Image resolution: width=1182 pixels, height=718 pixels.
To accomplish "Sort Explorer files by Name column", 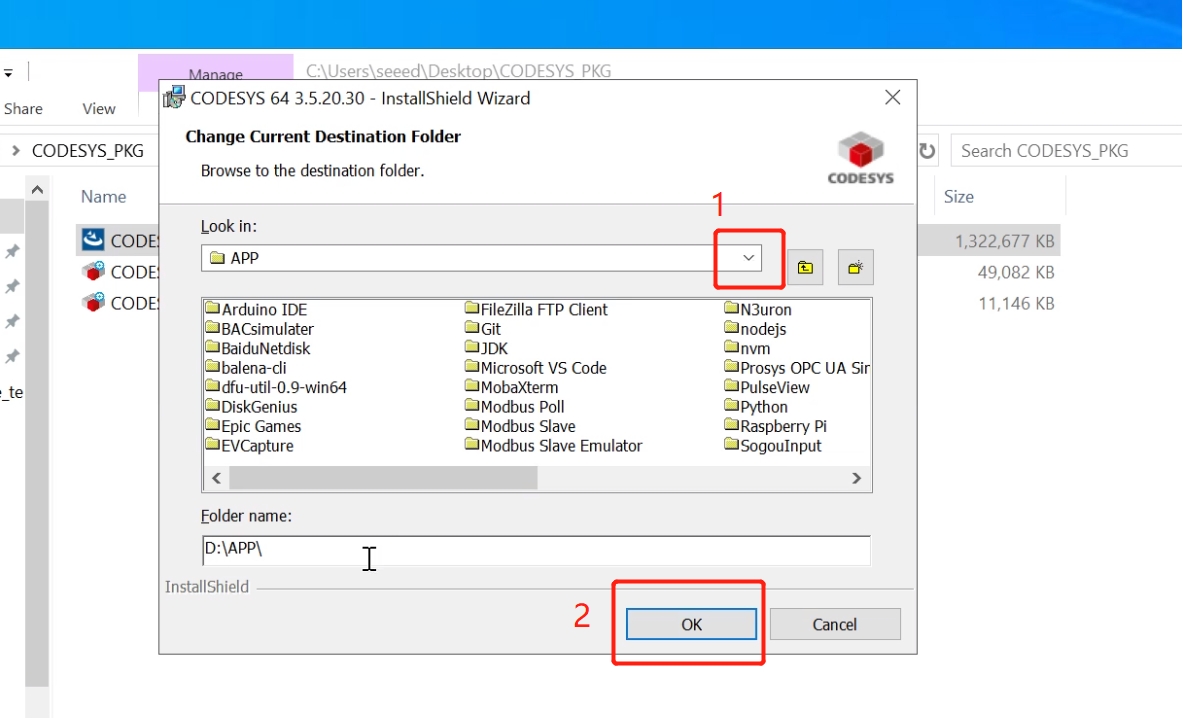I will (103, 197).
